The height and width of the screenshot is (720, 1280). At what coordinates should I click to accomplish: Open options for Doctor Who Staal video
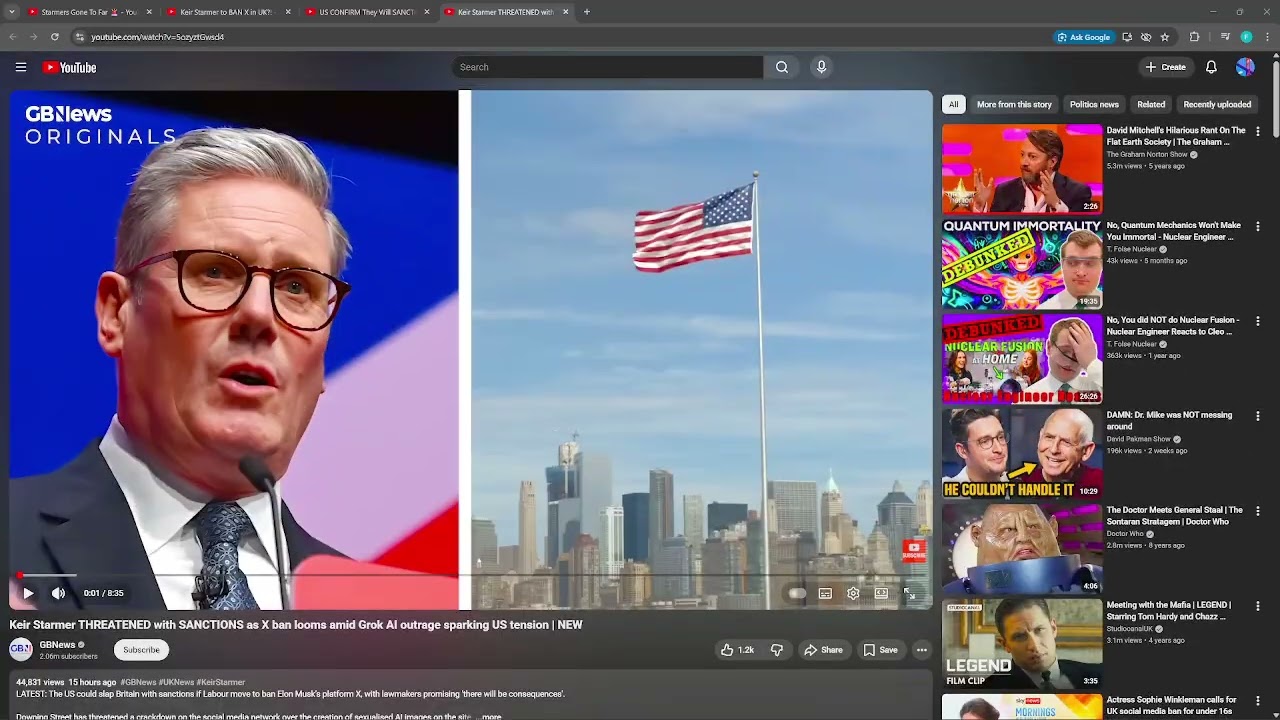click(x=1258, y=511)
